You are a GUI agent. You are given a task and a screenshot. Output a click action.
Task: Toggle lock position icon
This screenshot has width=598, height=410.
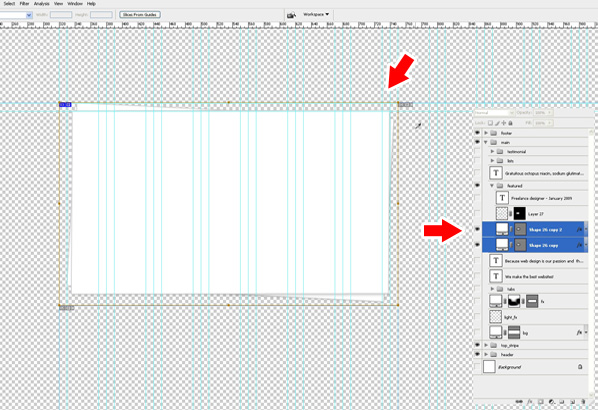point(504,123)
